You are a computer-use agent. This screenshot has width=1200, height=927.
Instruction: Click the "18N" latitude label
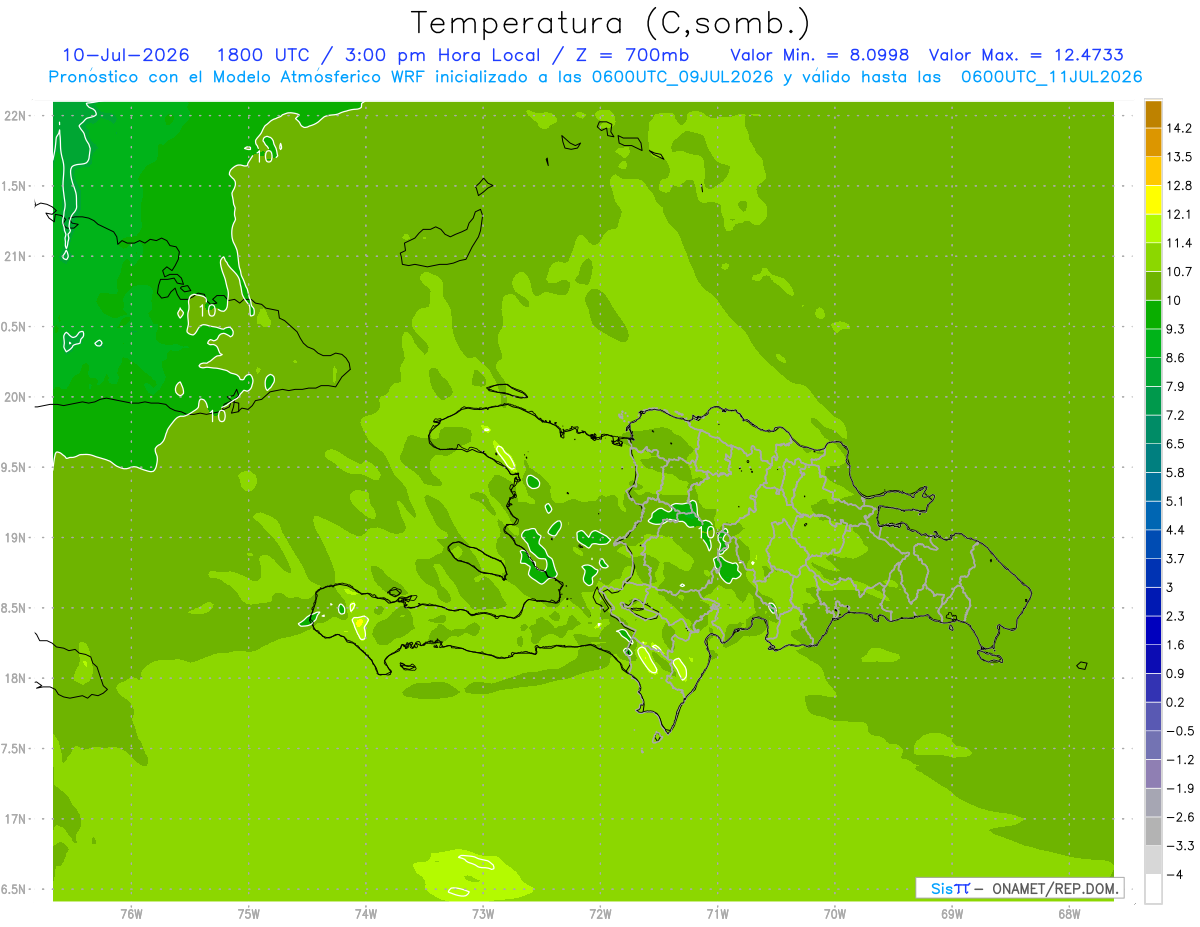pyautogui.click(x=14, y=678)
